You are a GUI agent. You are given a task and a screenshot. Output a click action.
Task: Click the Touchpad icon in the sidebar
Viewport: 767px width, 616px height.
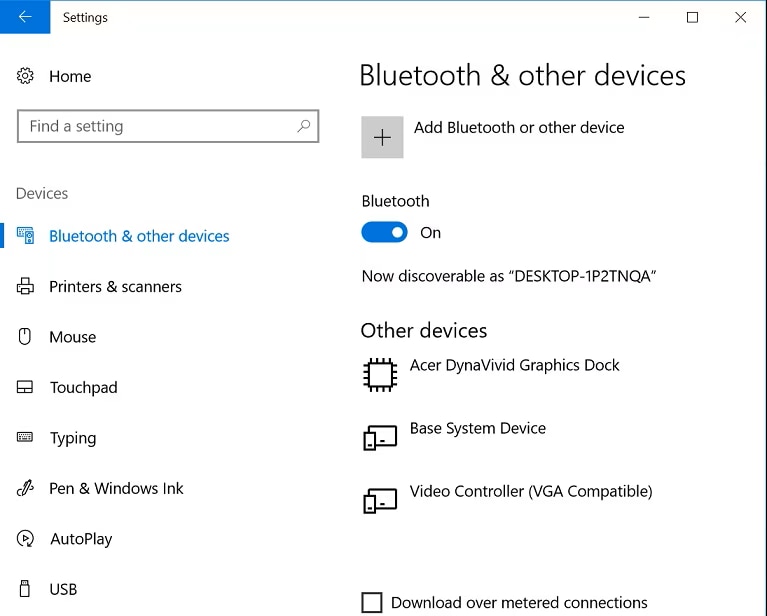25,387
